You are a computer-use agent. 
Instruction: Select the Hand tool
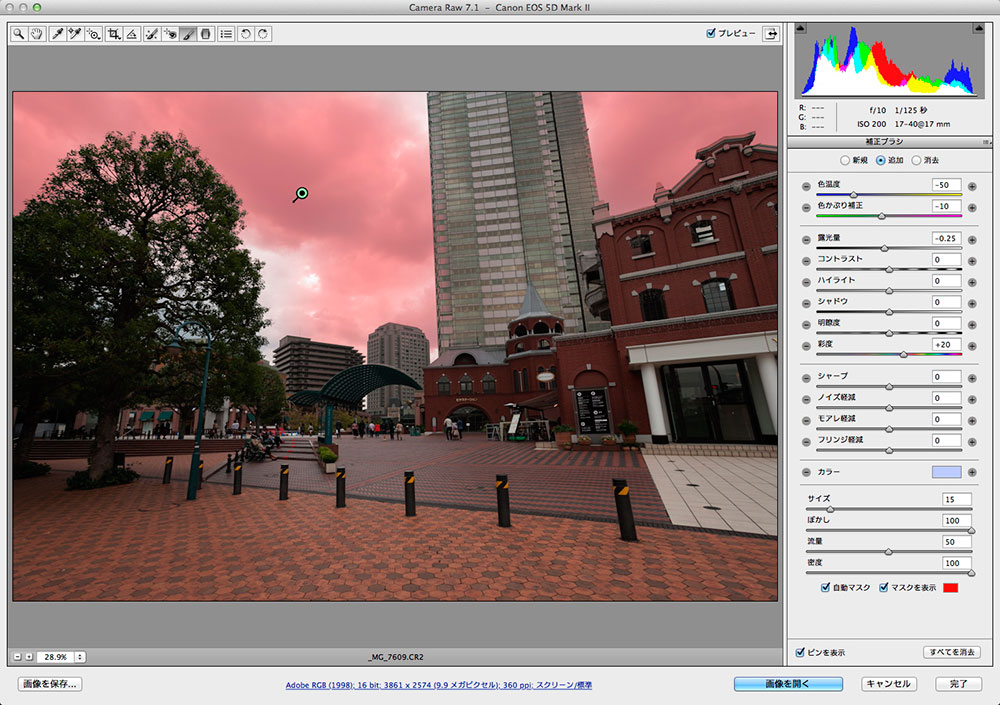36,34
